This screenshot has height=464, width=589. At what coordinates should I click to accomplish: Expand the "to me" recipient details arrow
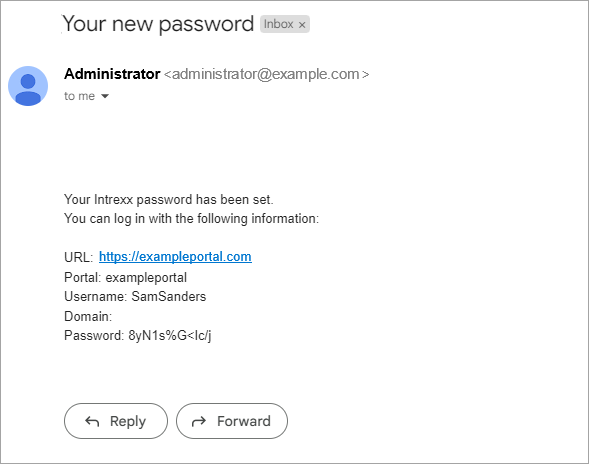pyautogui.click(x=105, y=96)
